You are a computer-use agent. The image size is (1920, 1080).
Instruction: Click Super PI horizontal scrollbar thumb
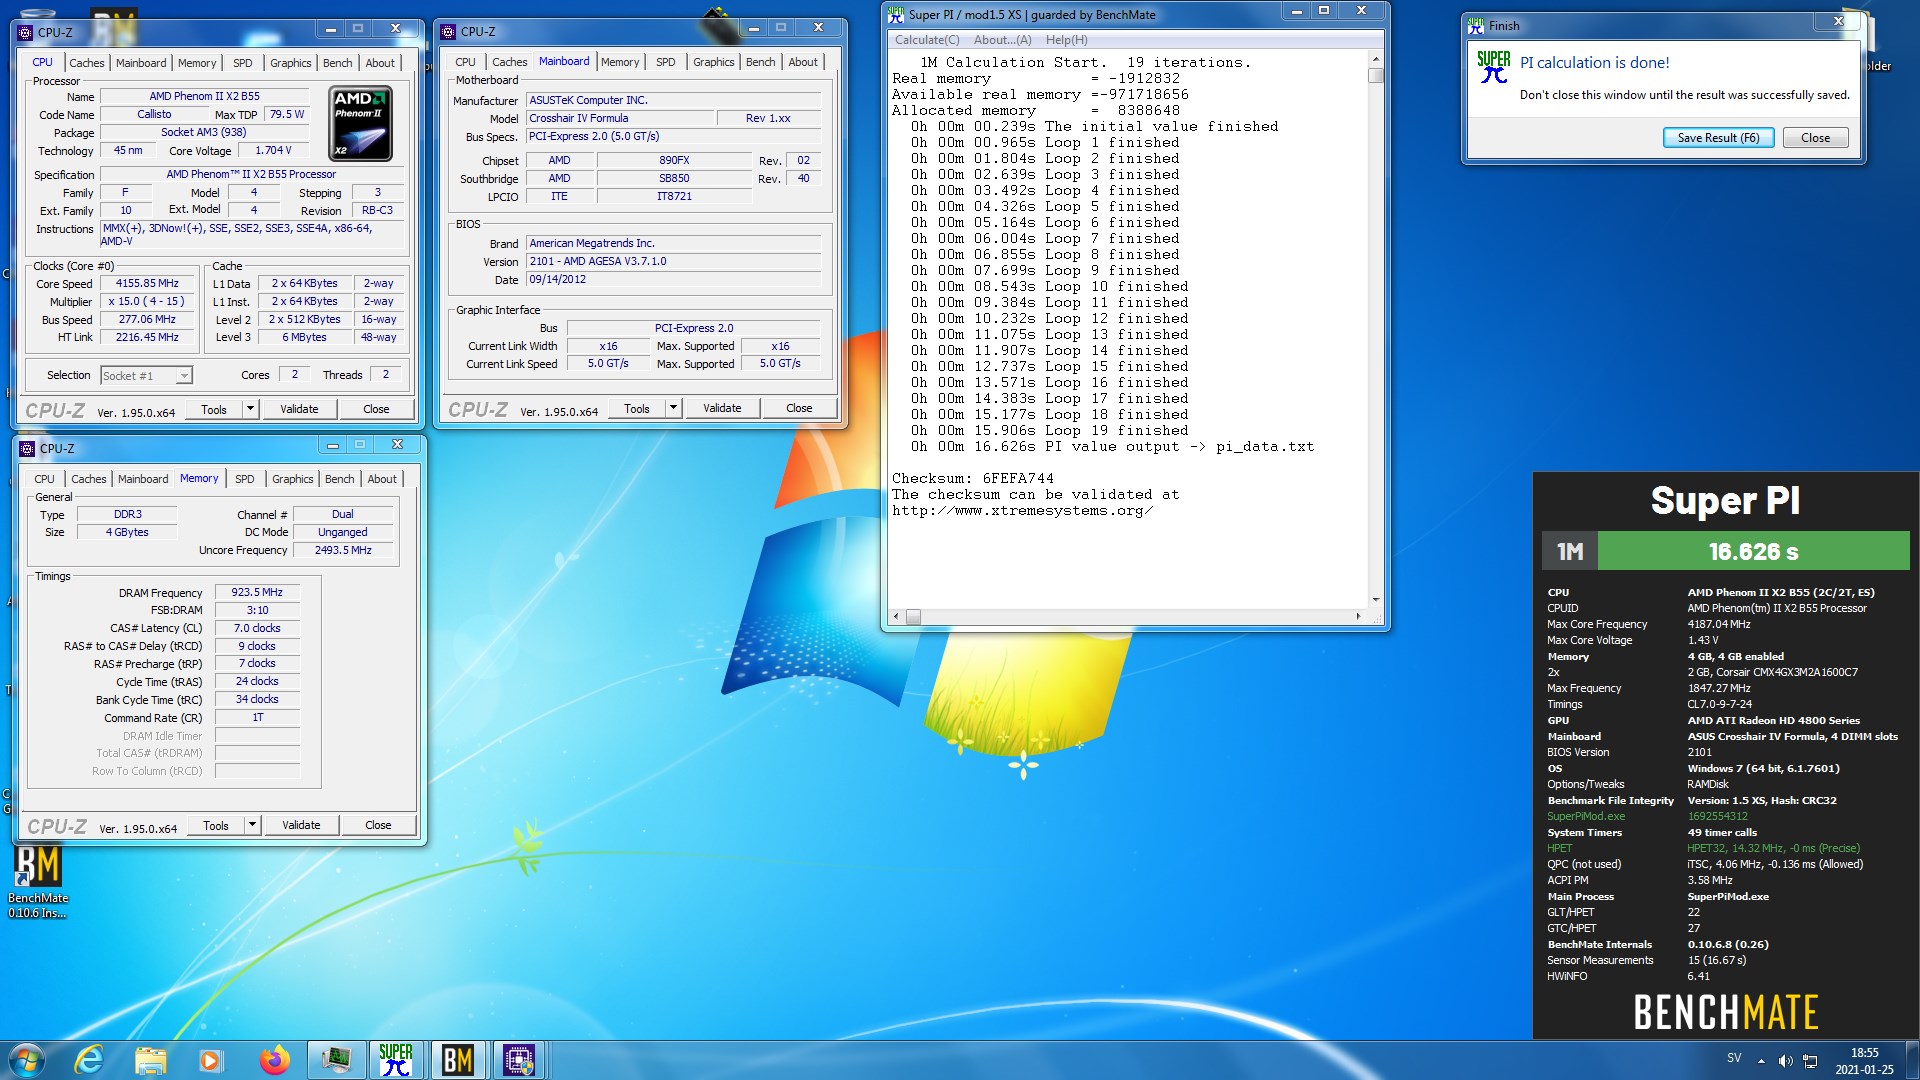point(913,617)
